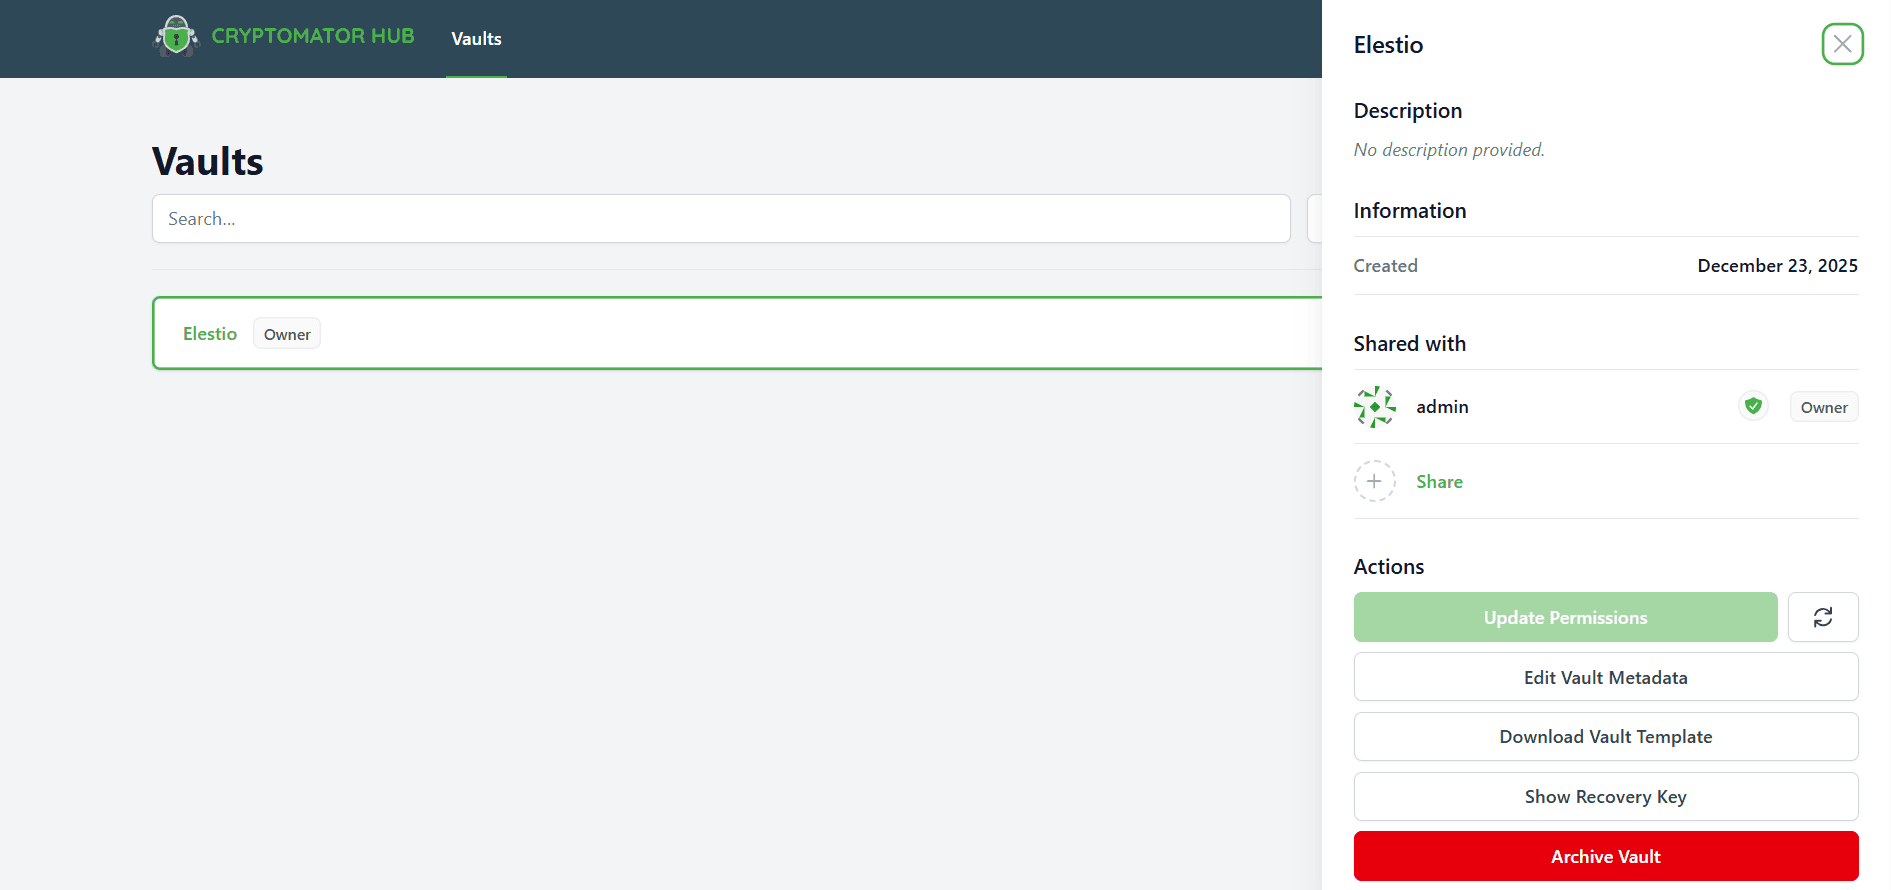Click the green verified shield icon next to admin
The width and height of the screenshot is (1891, 890).
1753,406
